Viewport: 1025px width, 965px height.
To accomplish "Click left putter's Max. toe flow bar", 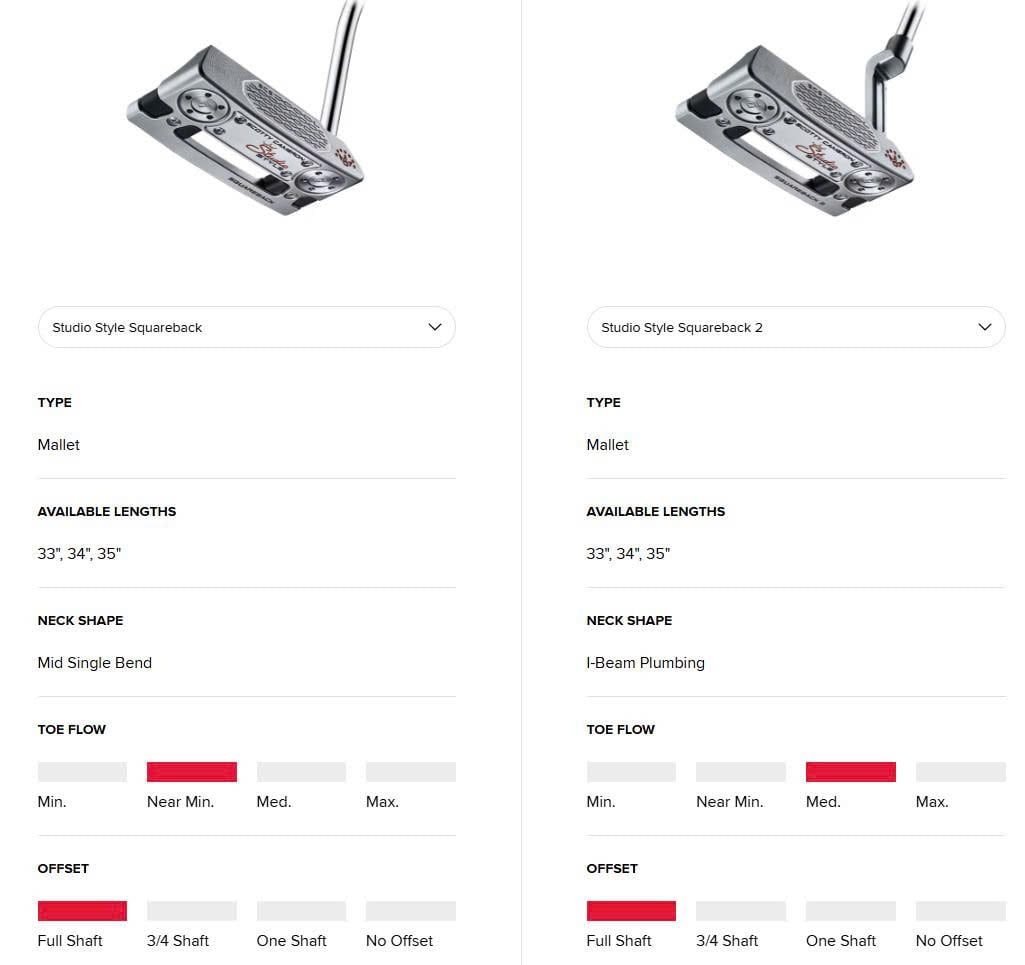I will click(x=410, y=772).
